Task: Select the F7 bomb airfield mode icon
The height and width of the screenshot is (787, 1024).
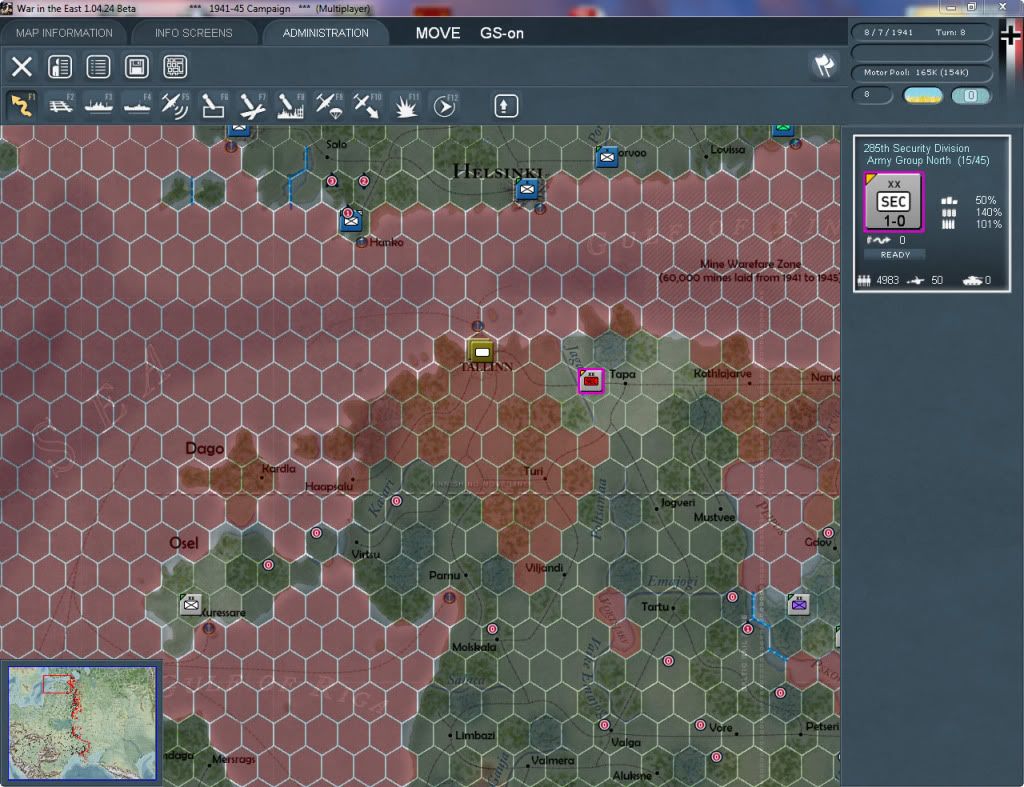Action: [252, 105]
